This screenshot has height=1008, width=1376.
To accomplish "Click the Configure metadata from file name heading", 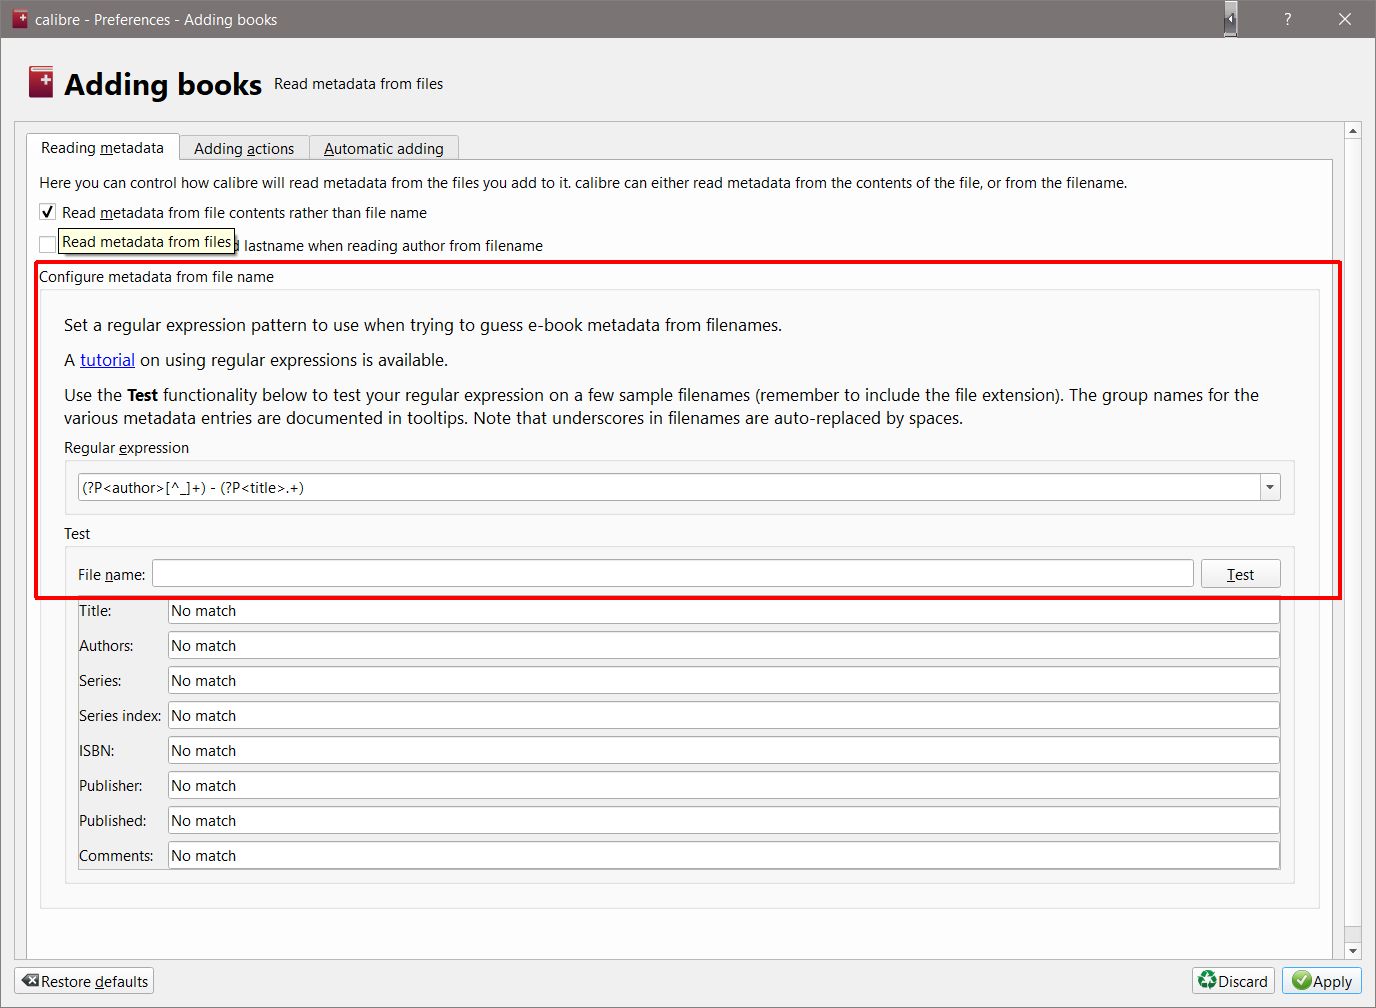I will pos(156,277).
